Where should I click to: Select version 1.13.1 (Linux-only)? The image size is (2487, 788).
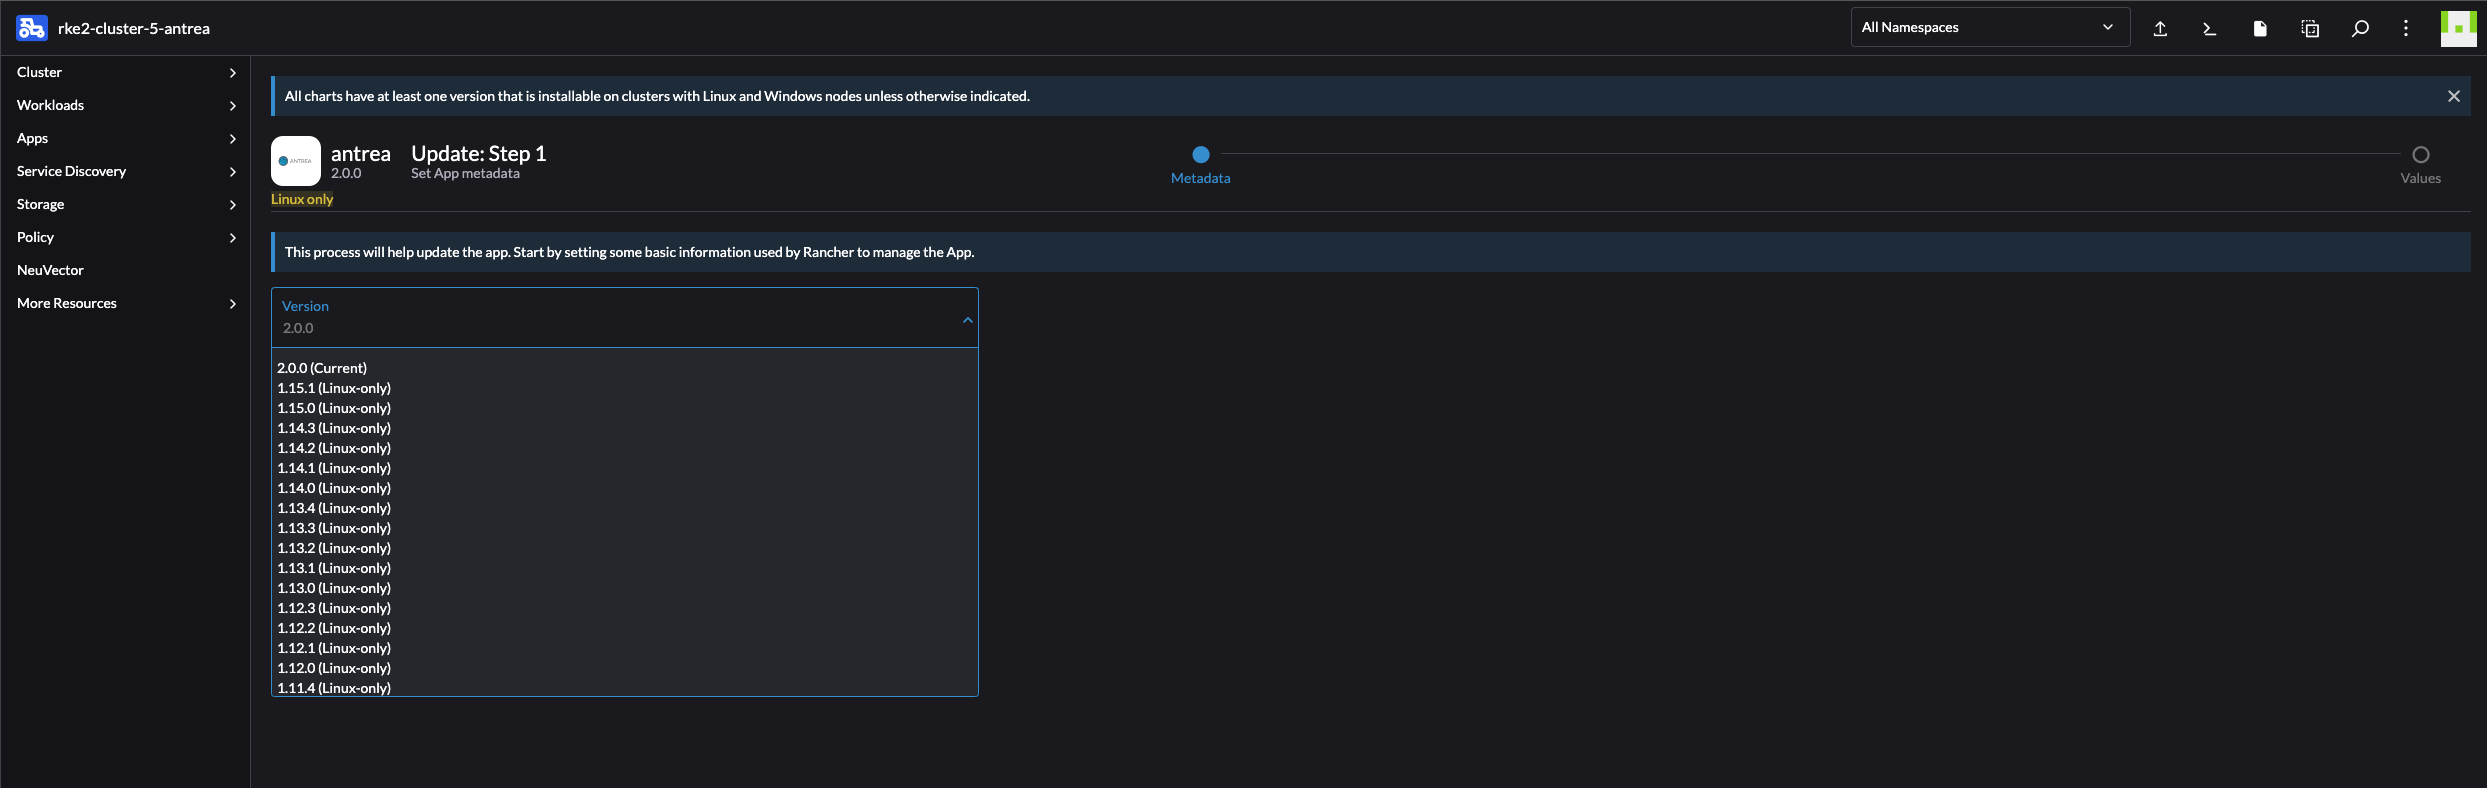coord(624,568)
